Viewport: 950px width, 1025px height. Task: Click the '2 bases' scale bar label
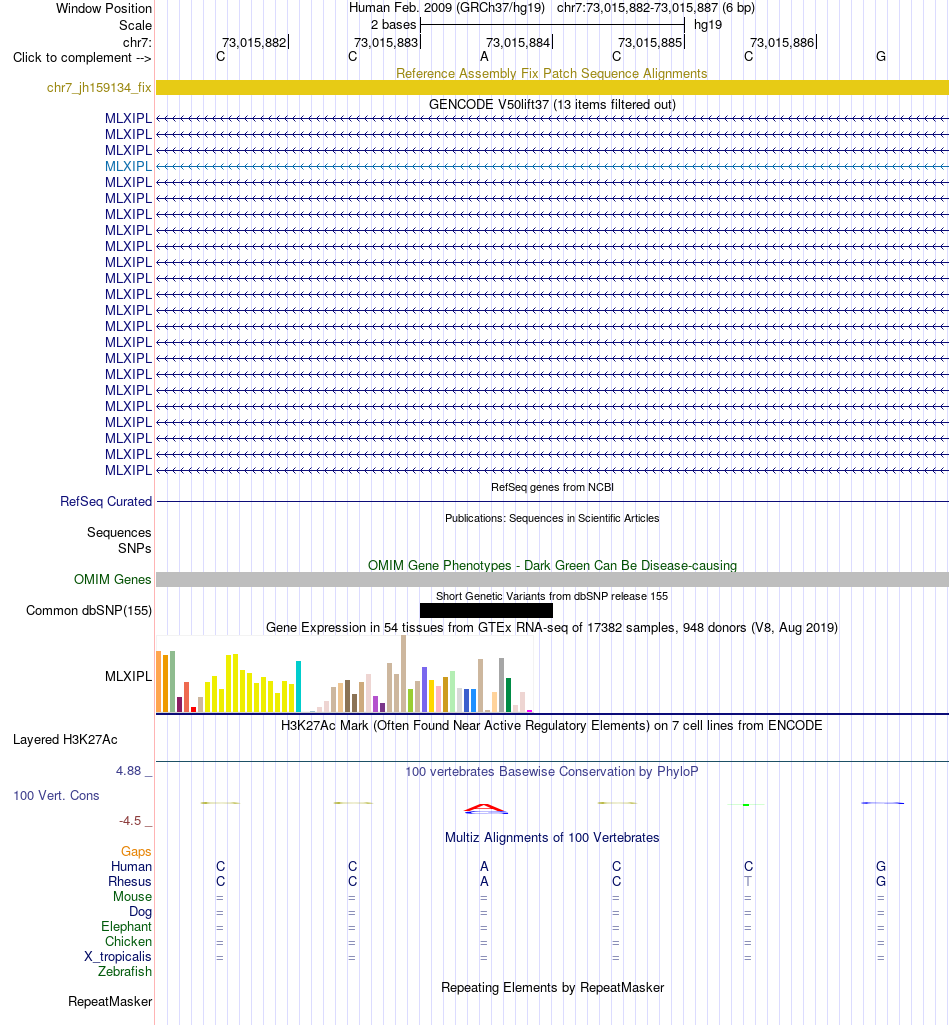pos(394,25)
